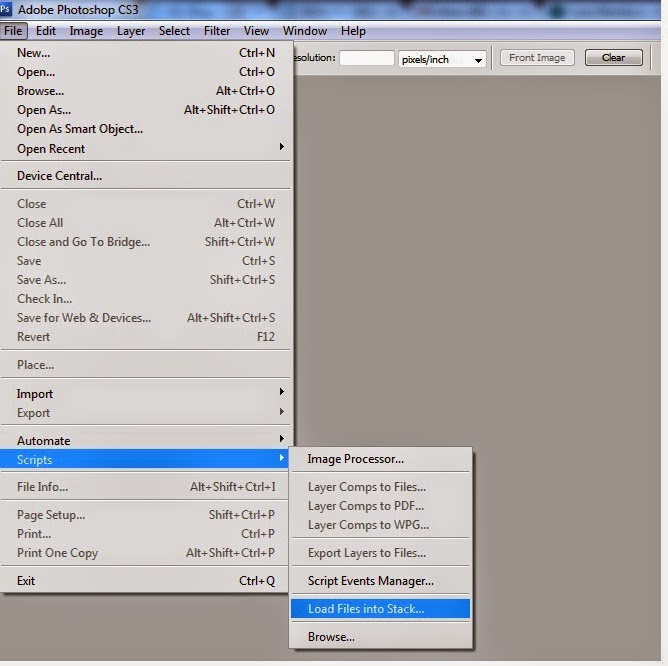
Task: Choose Revert from File menu
Action: 146,337
